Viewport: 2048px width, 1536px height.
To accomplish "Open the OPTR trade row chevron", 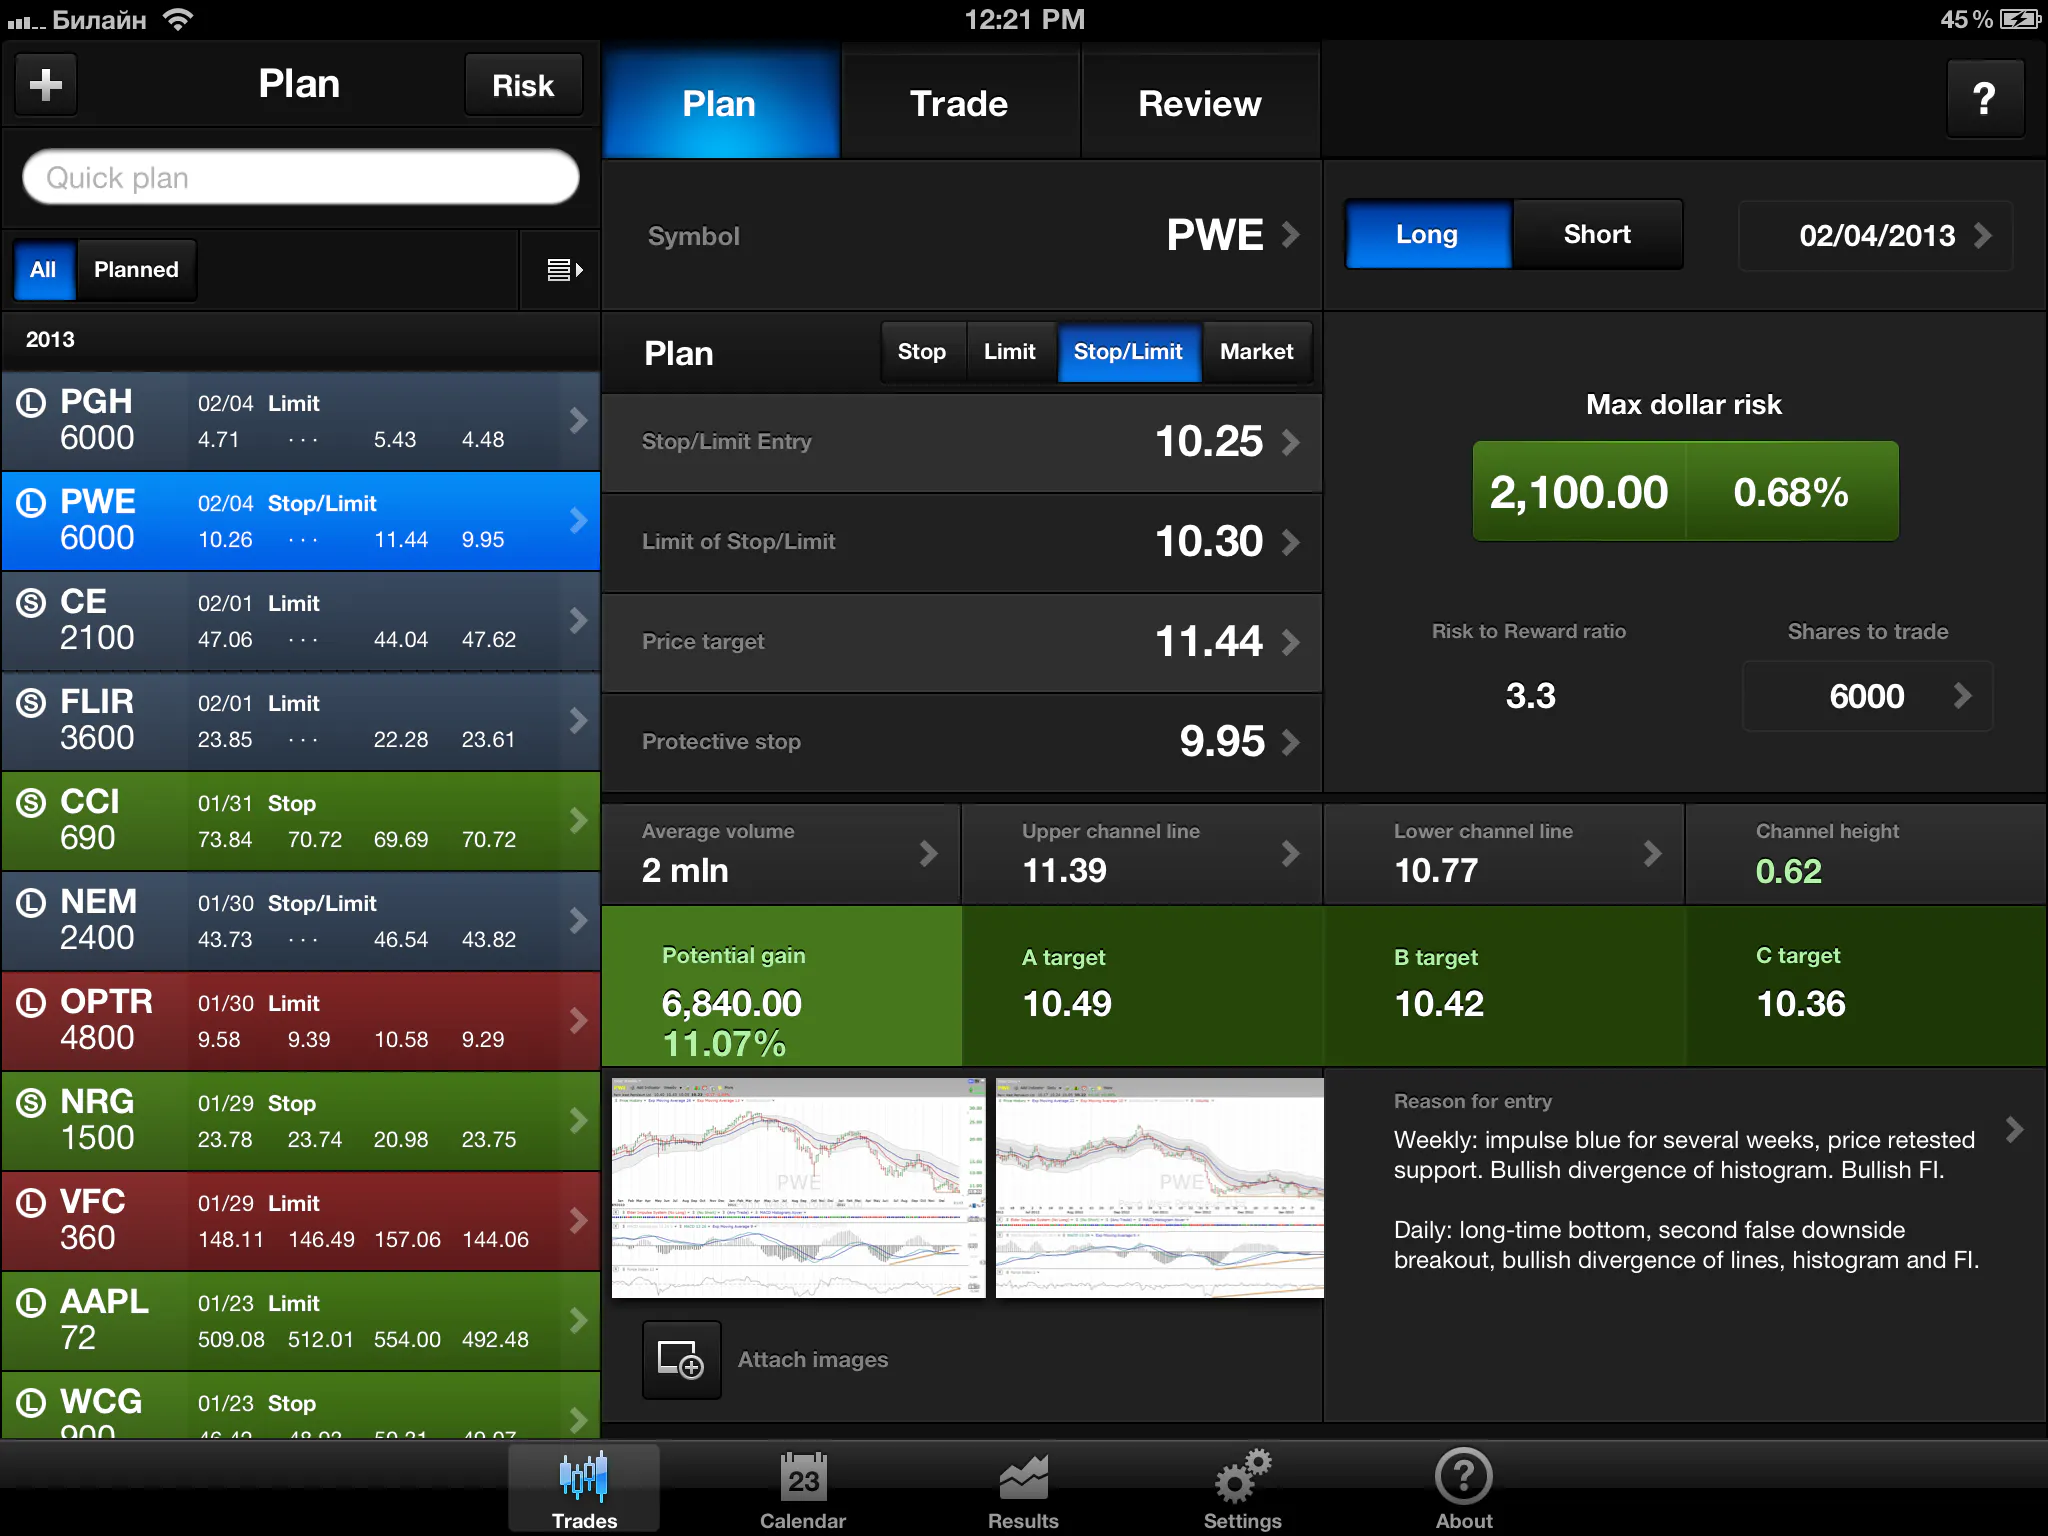I will click(578, 1020).
